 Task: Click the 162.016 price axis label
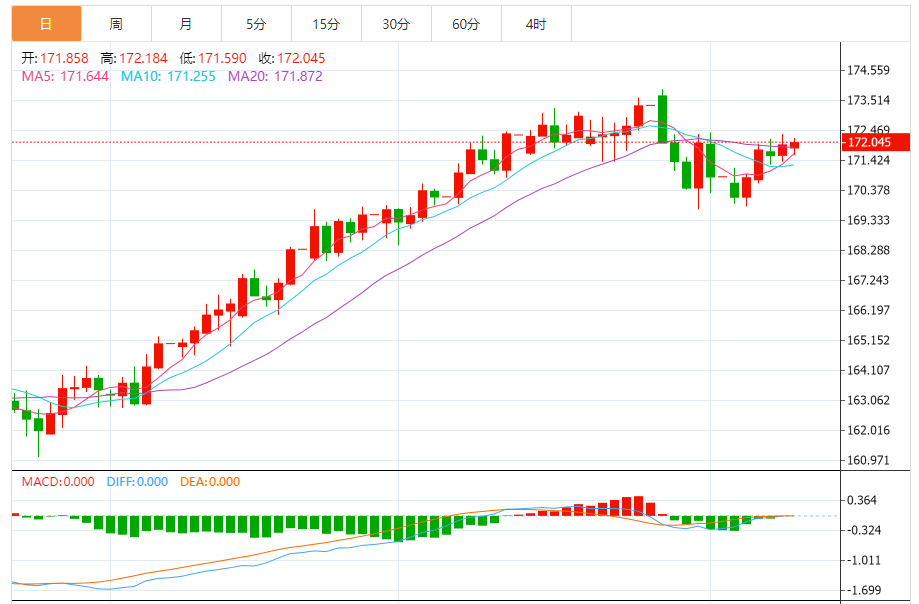point(869,431)
